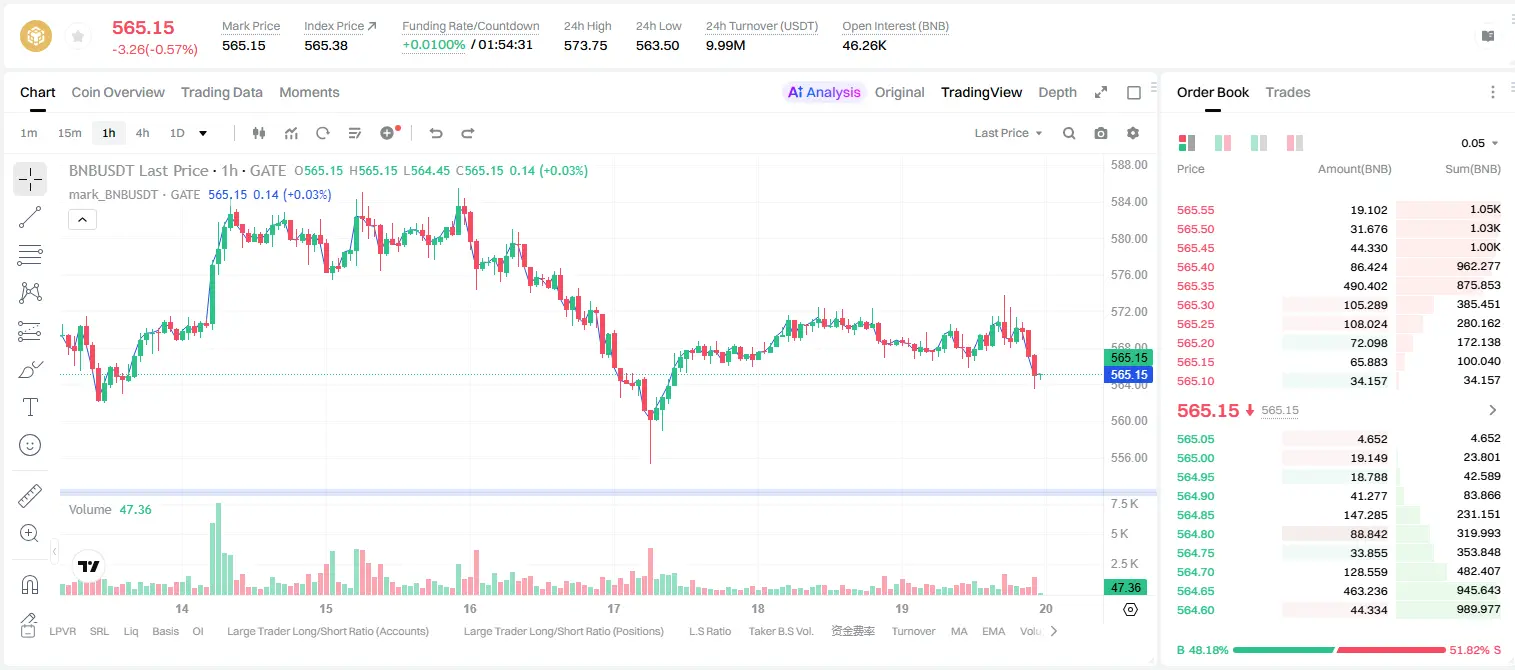
Task: Select the trend line drawing tool
Action: (x=30, y=217)
